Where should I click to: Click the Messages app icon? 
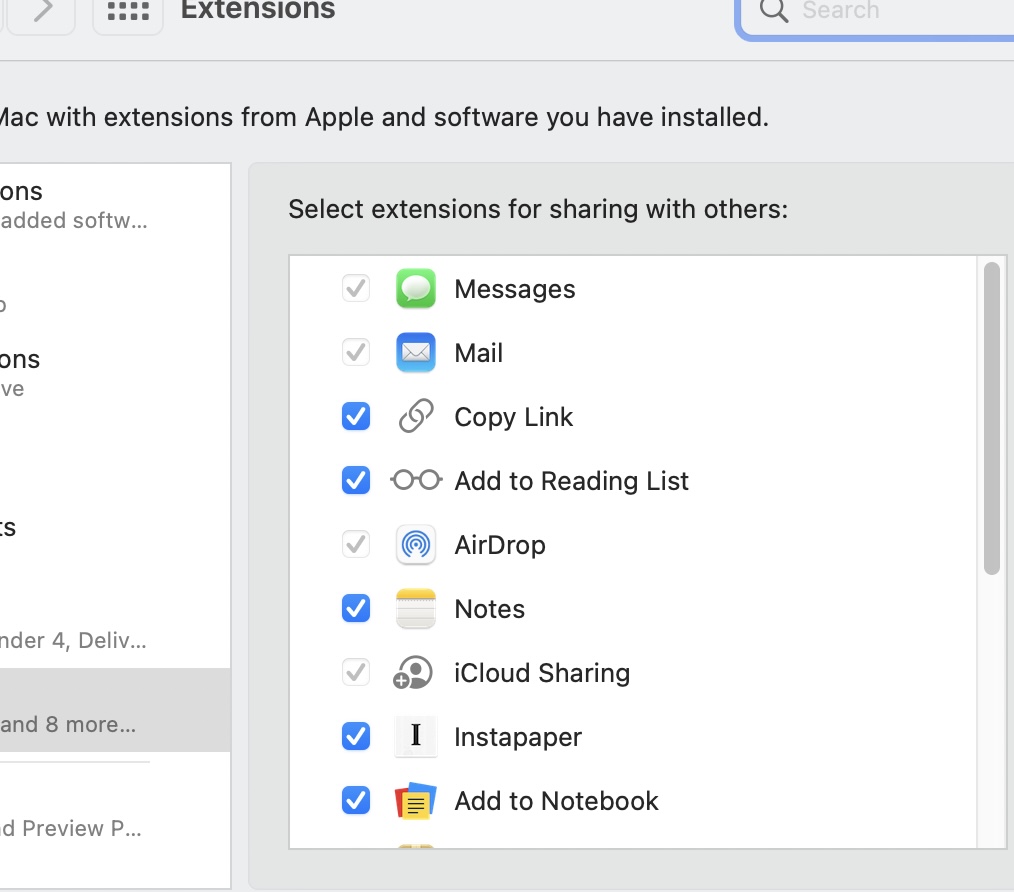coord(415,288)
